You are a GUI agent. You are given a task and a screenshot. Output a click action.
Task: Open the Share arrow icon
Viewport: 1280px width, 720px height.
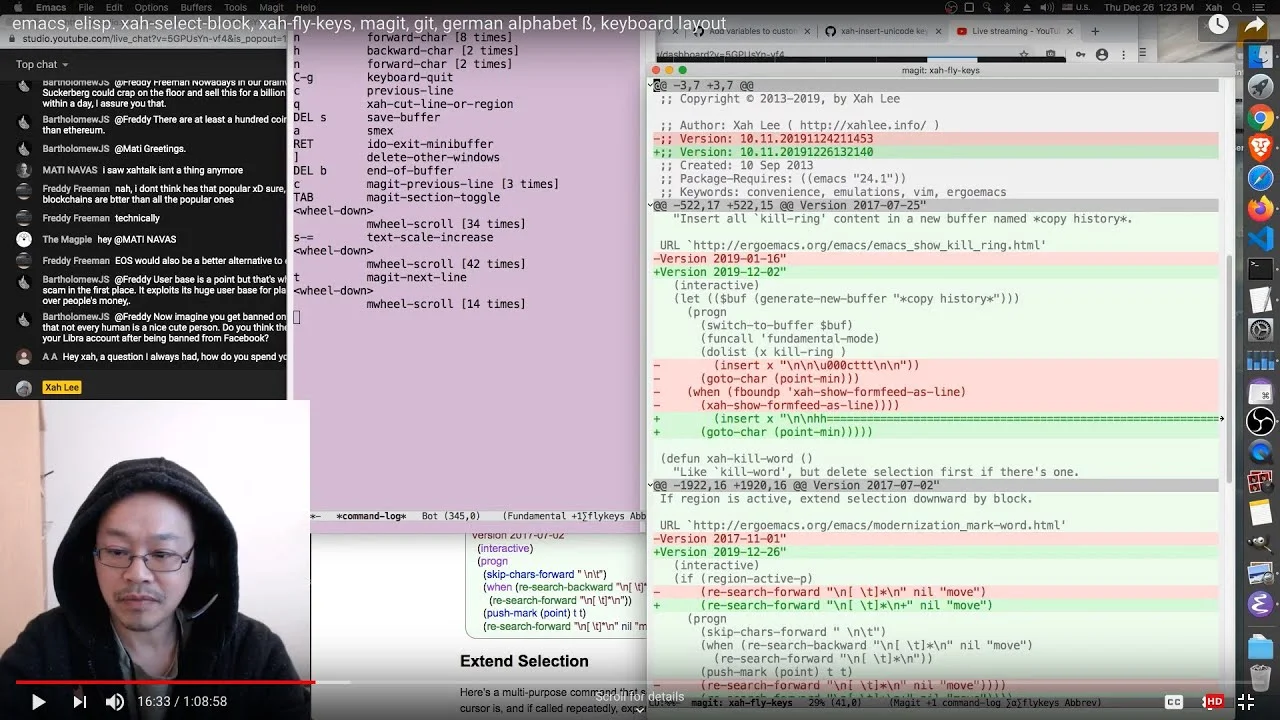1255,25
